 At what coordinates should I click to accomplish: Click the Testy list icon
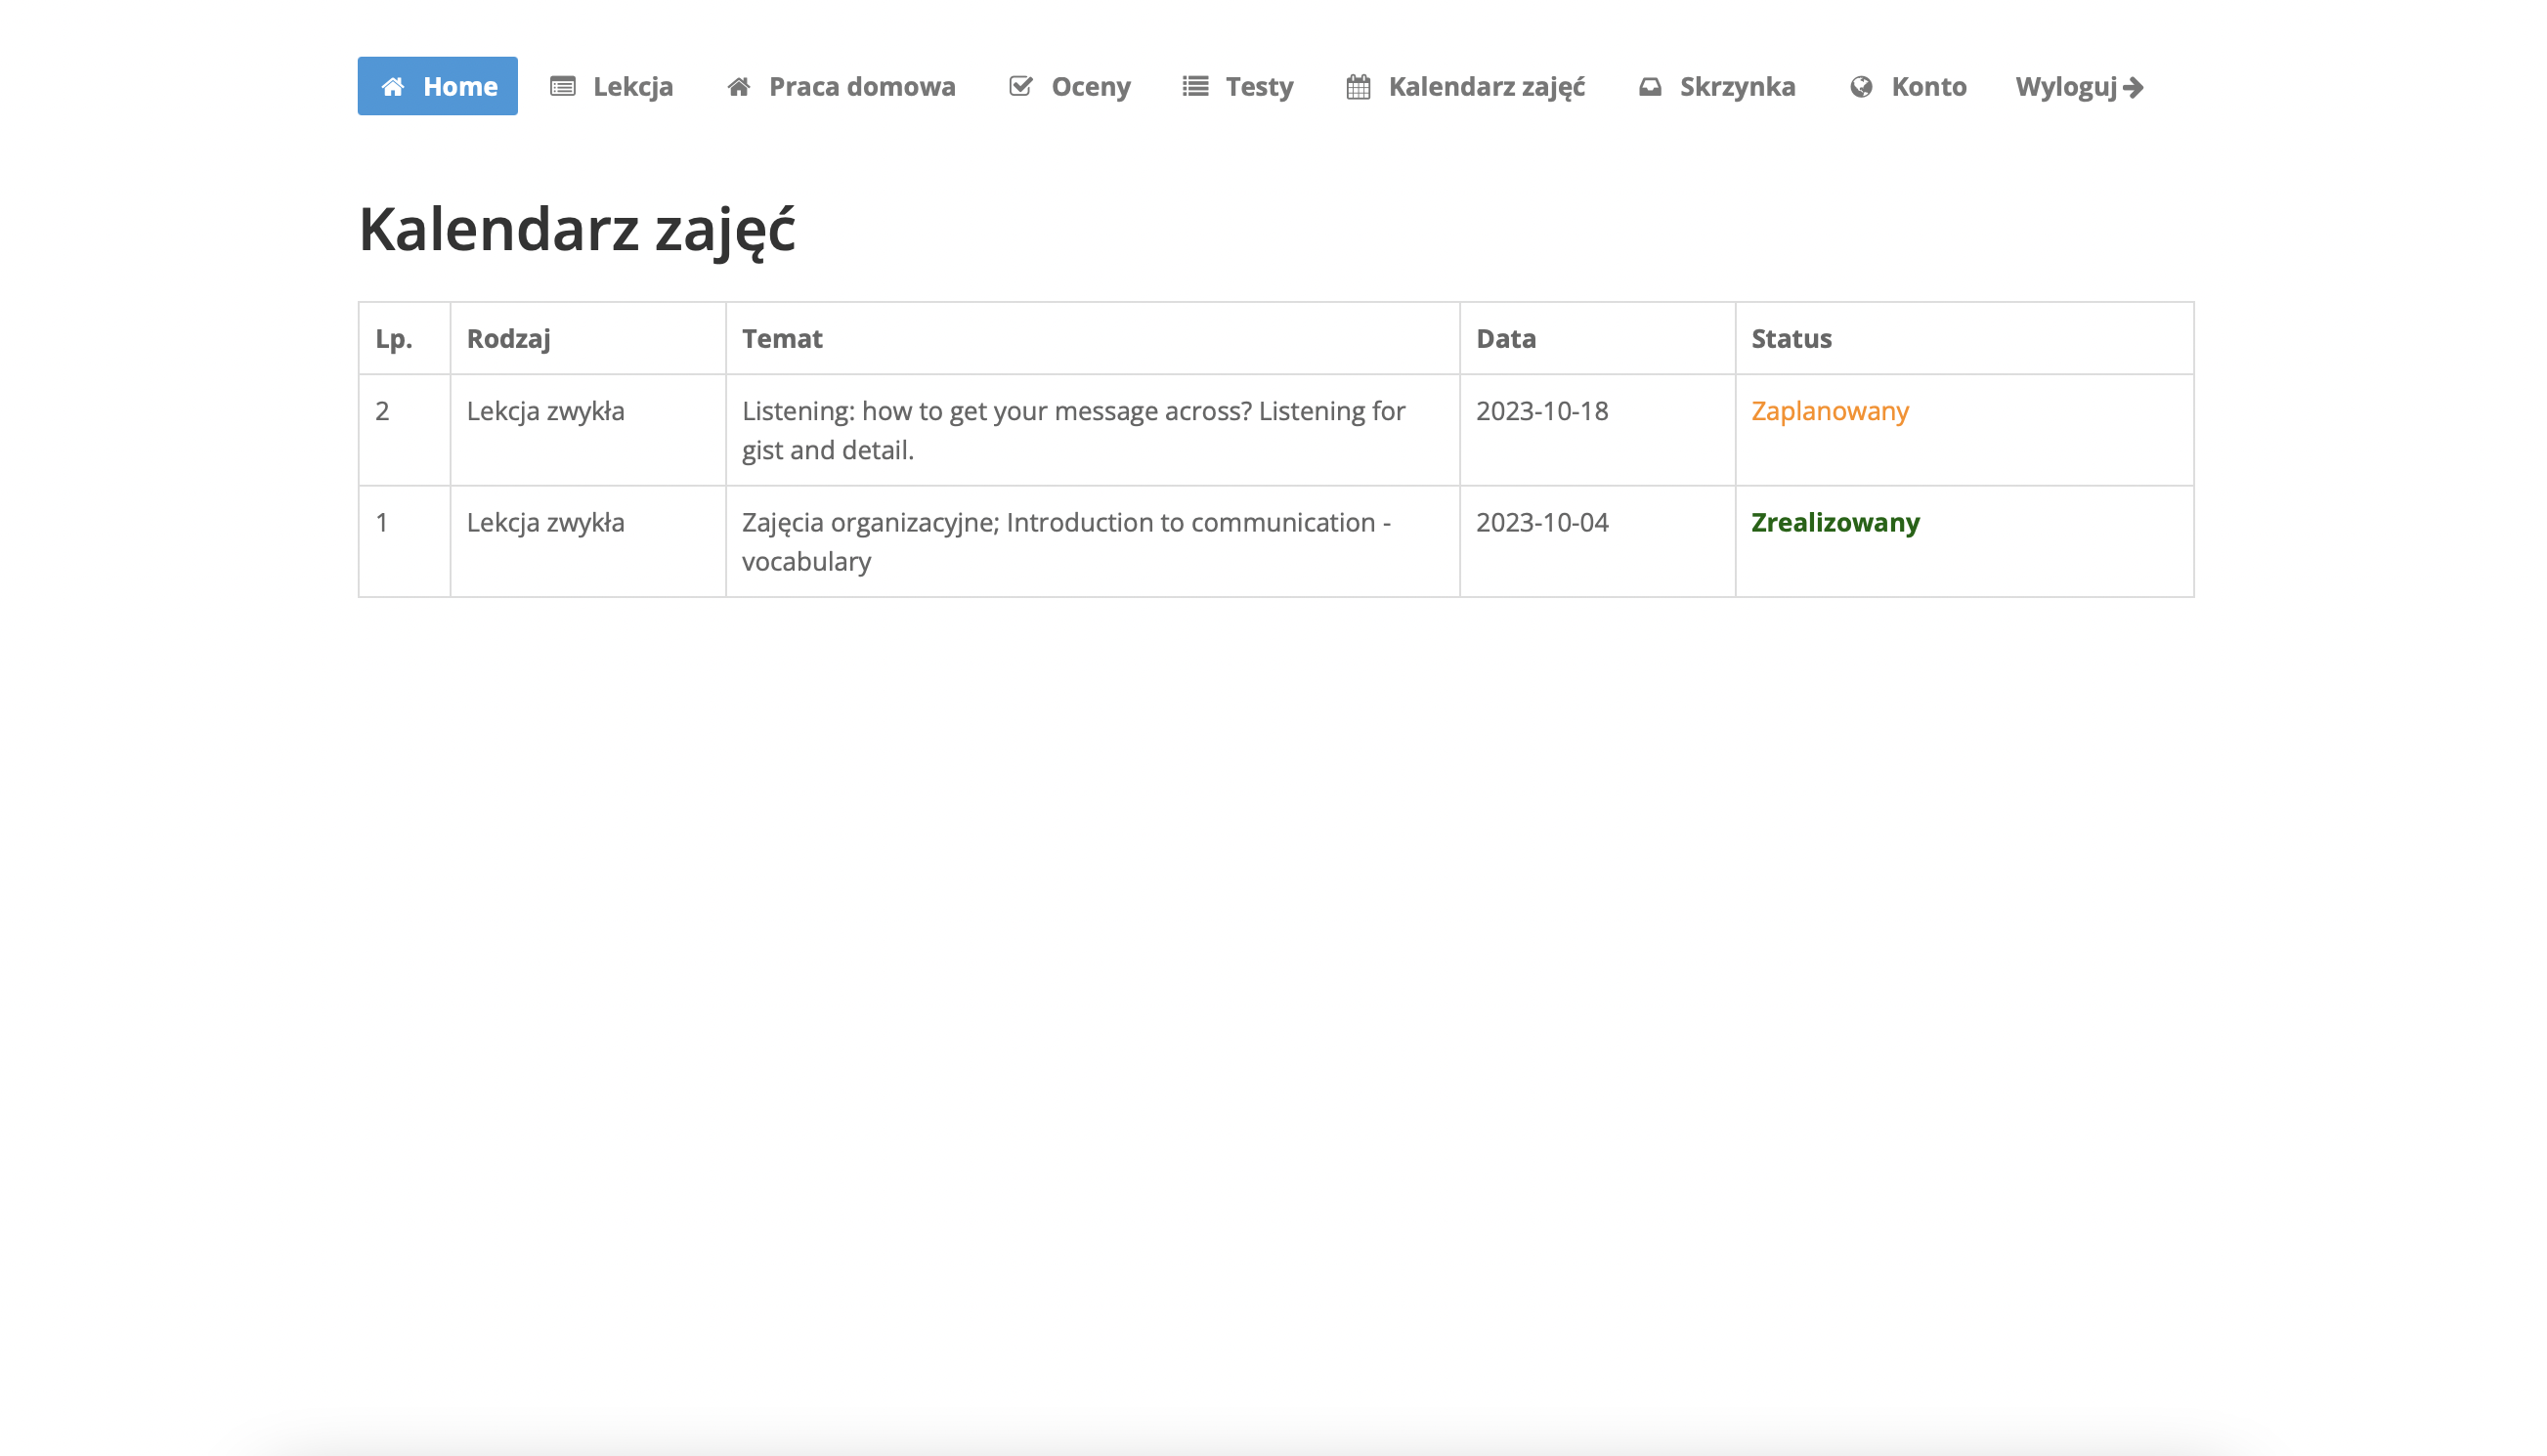(1195, 87)
